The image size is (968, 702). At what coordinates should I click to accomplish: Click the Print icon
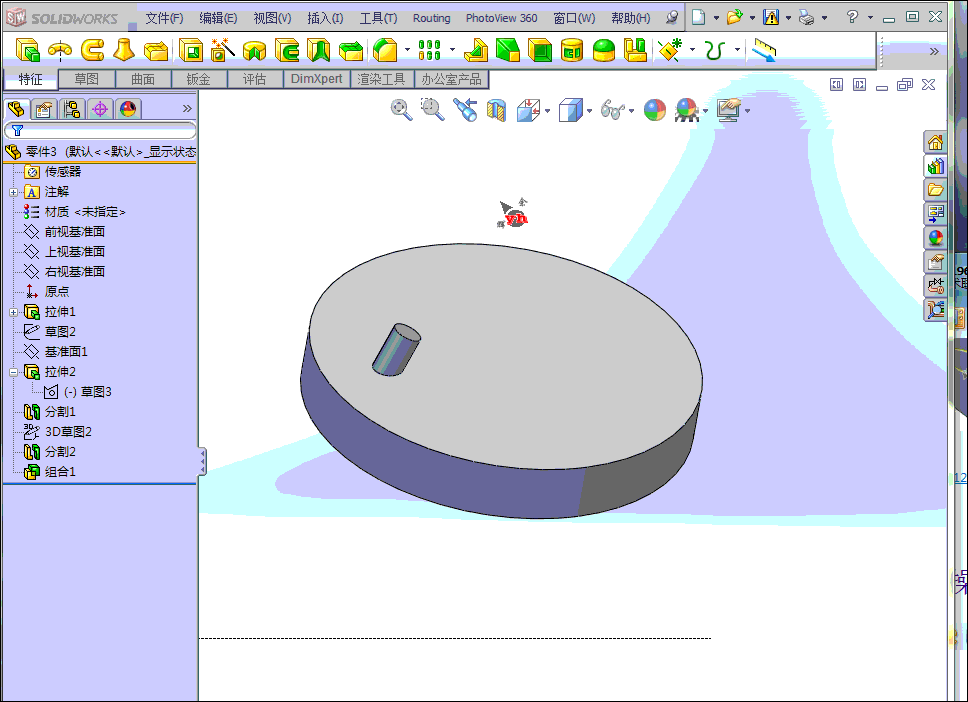(806, 17)
